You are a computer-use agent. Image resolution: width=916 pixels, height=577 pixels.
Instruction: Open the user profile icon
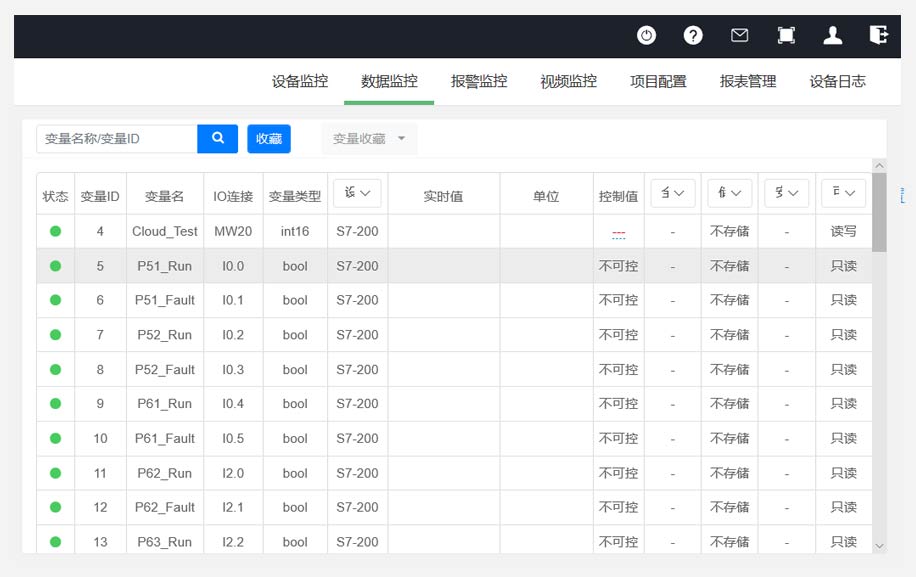832,36
